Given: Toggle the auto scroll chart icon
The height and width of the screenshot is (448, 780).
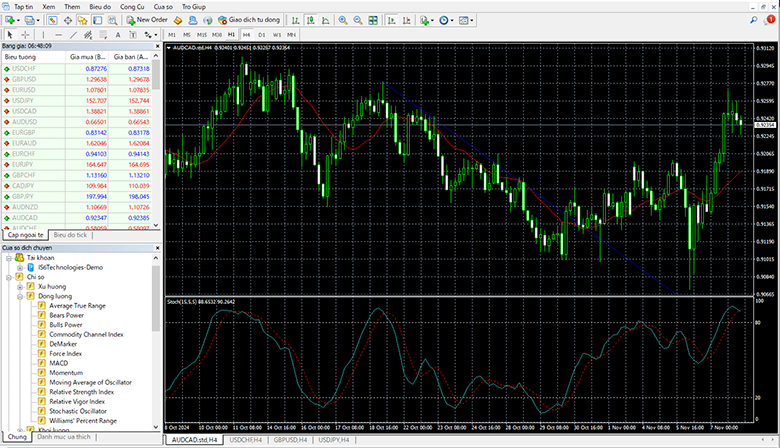Looking at the screenshot, I should point(391,20).
